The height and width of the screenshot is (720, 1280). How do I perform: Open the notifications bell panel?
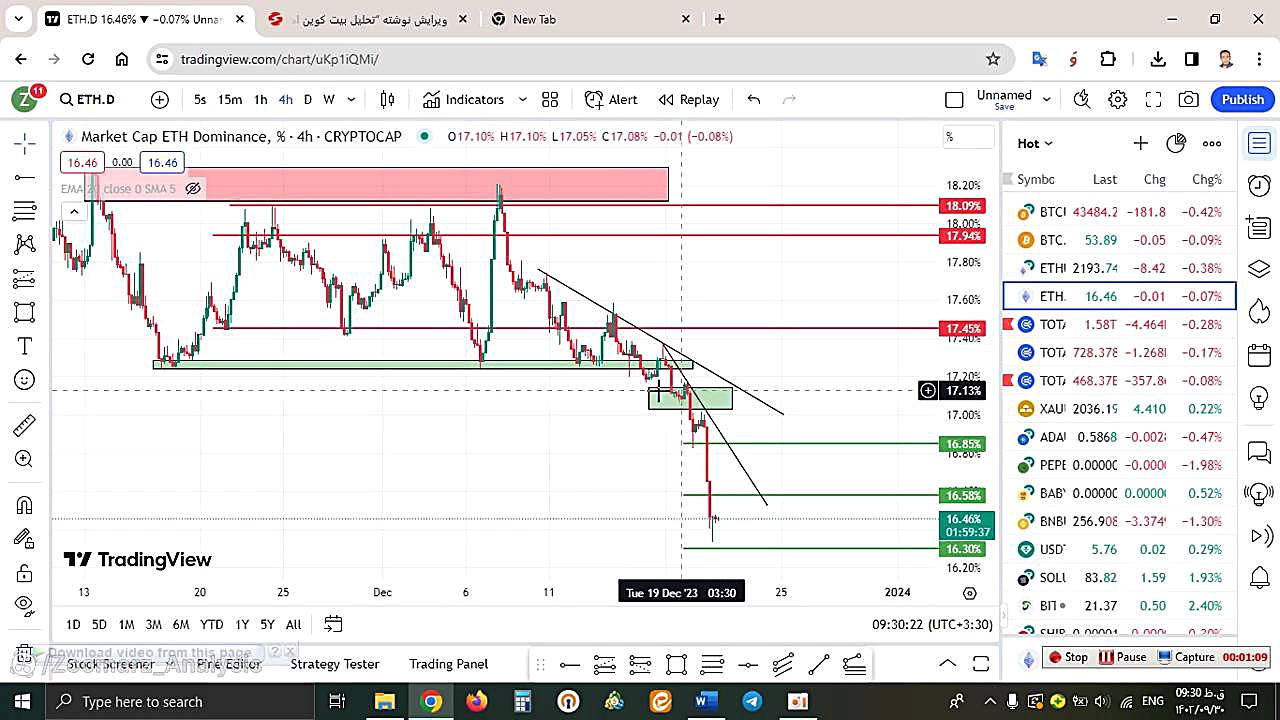tap(1260, 577)
